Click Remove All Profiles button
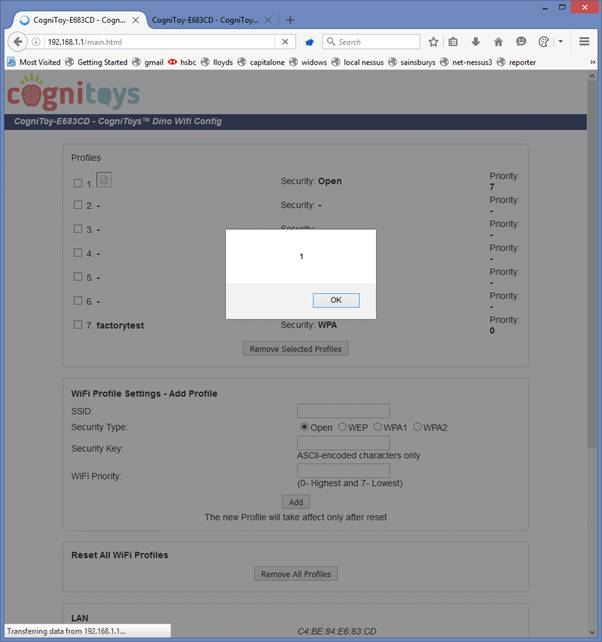 point(296,574)
